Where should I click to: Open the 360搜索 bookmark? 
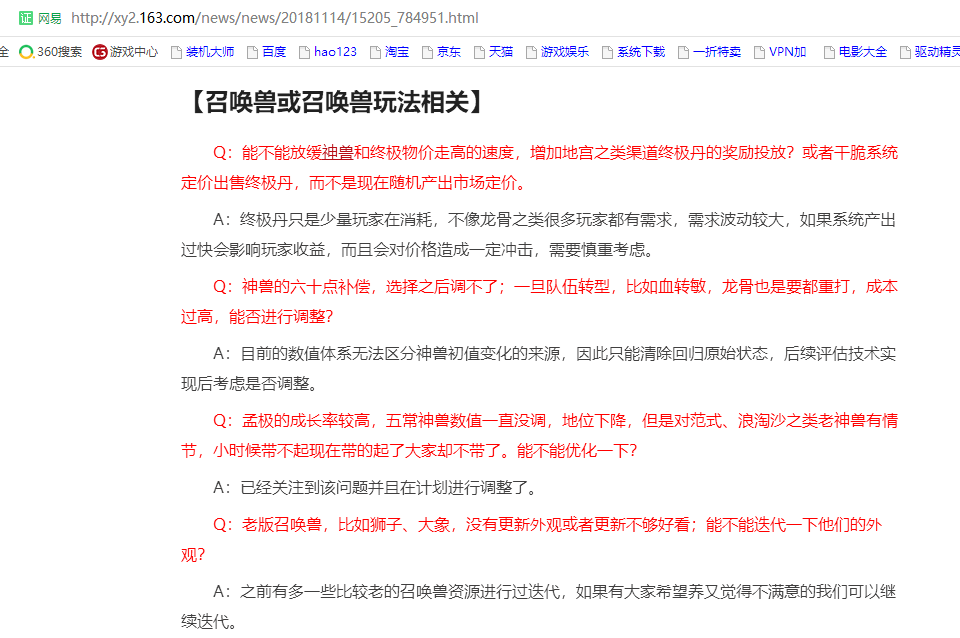pos(51,52)
